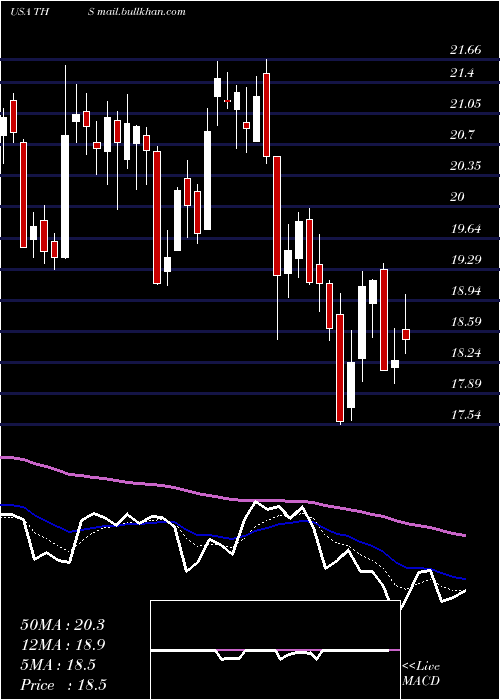Click the 20.7 price axis label
The width and height of the screenshot is (500, 700).
pos(462,135)
